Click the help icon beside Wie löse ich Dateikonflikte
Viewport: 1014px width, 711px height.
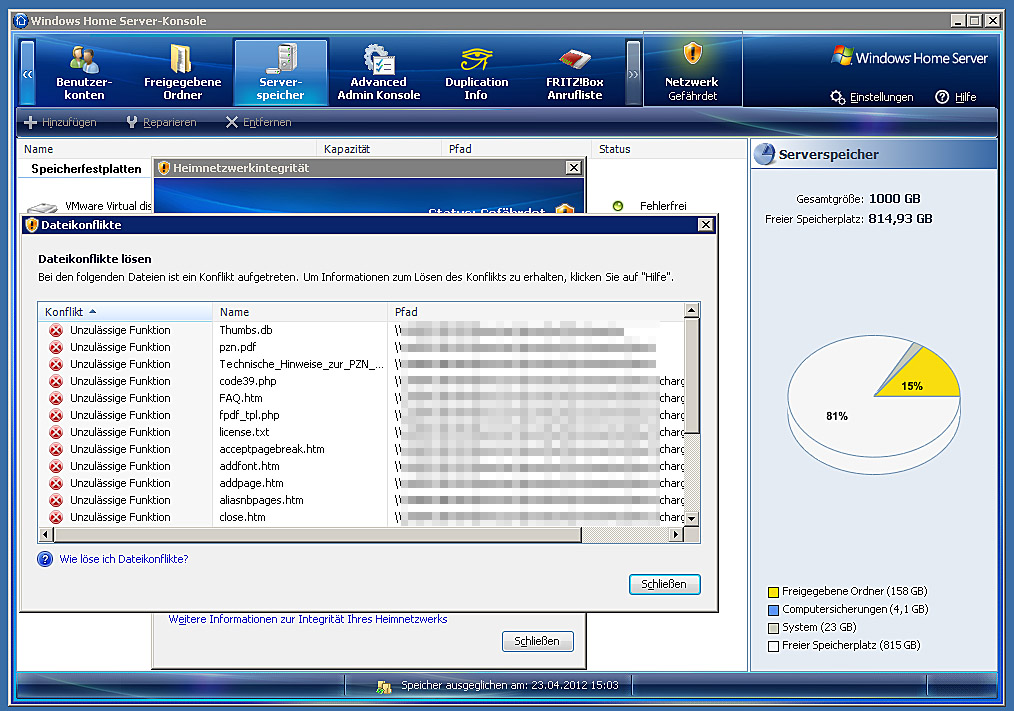(x=45, y=559)
